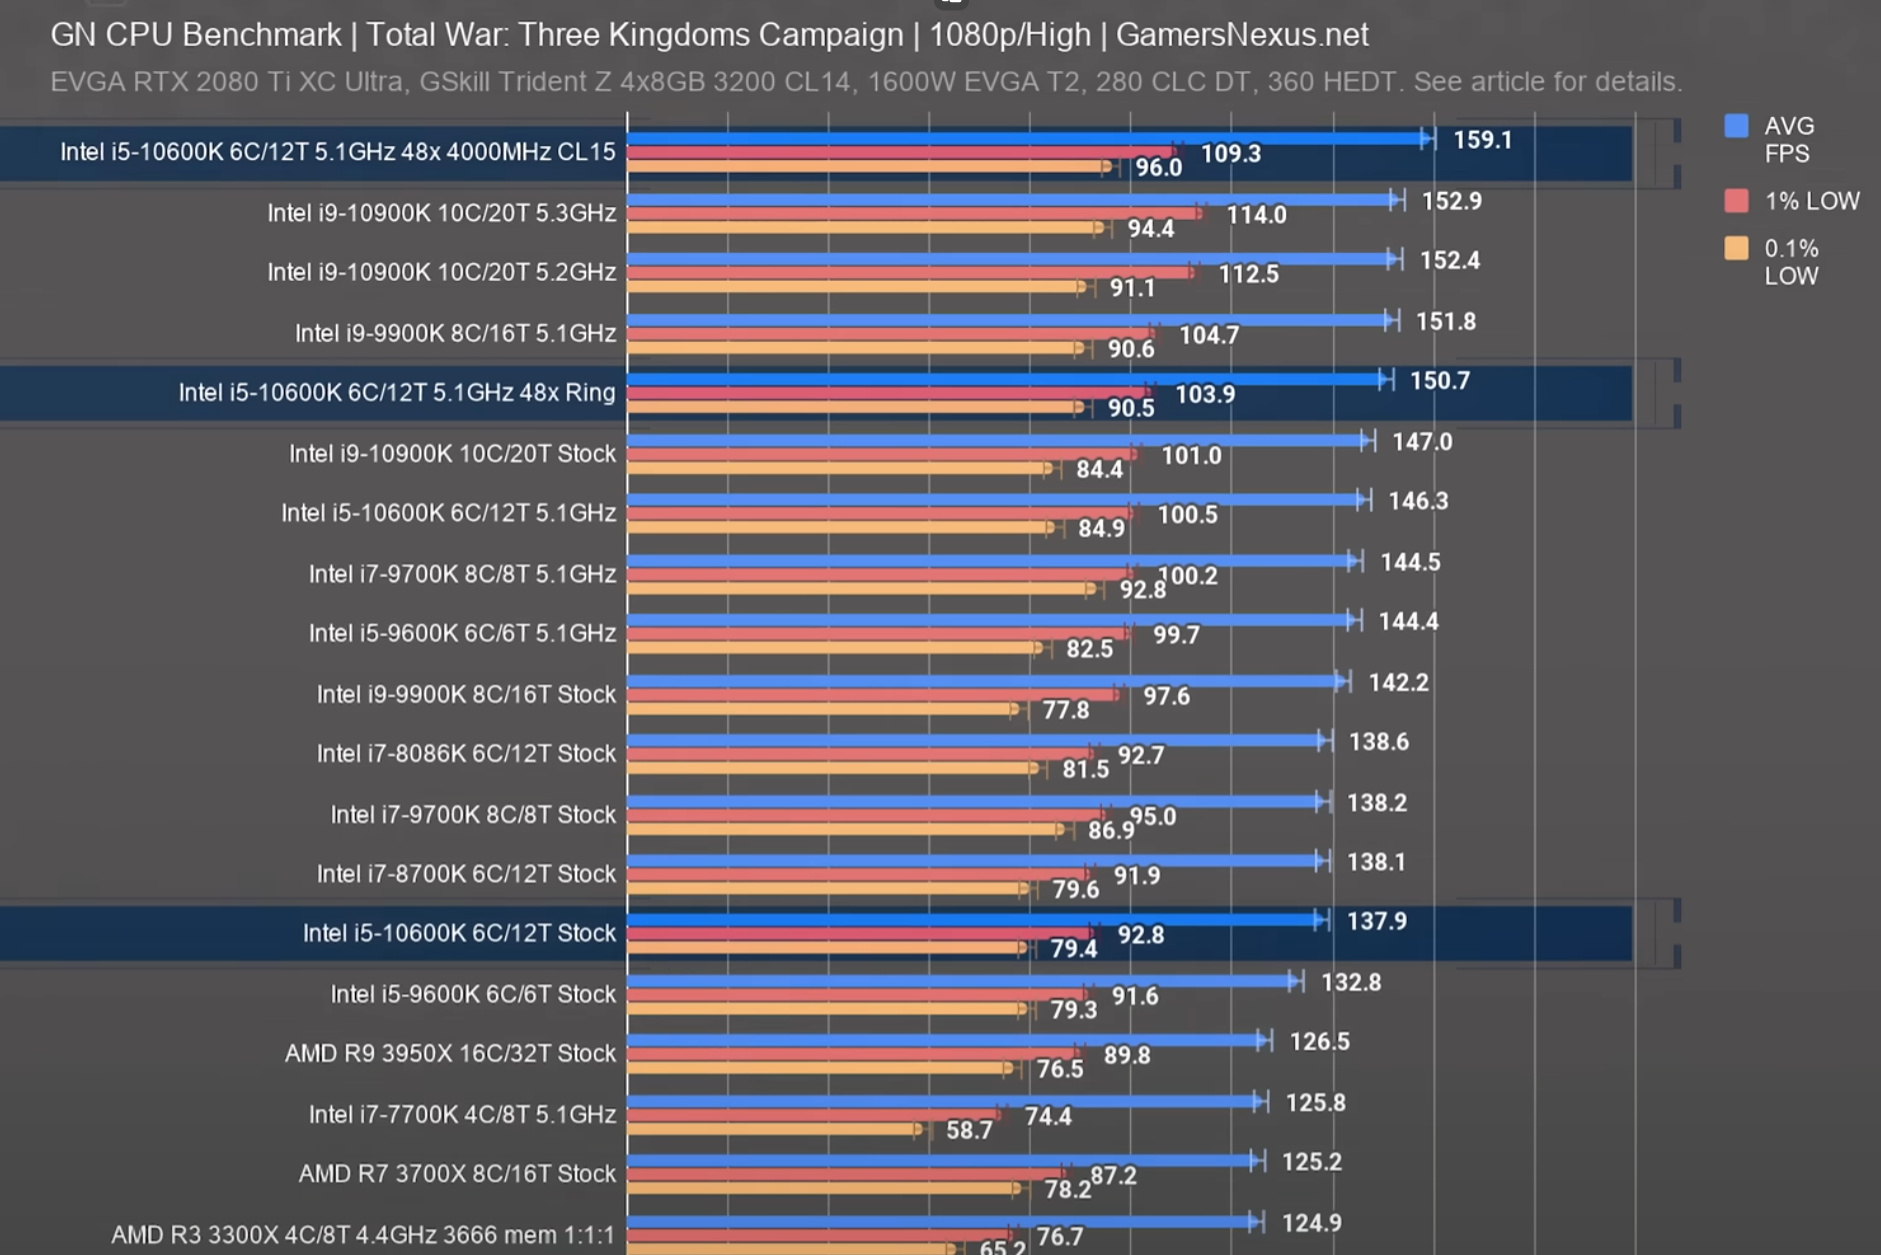
Task: Click the 151.8 average FPS value
Action: pos(1445,322)
